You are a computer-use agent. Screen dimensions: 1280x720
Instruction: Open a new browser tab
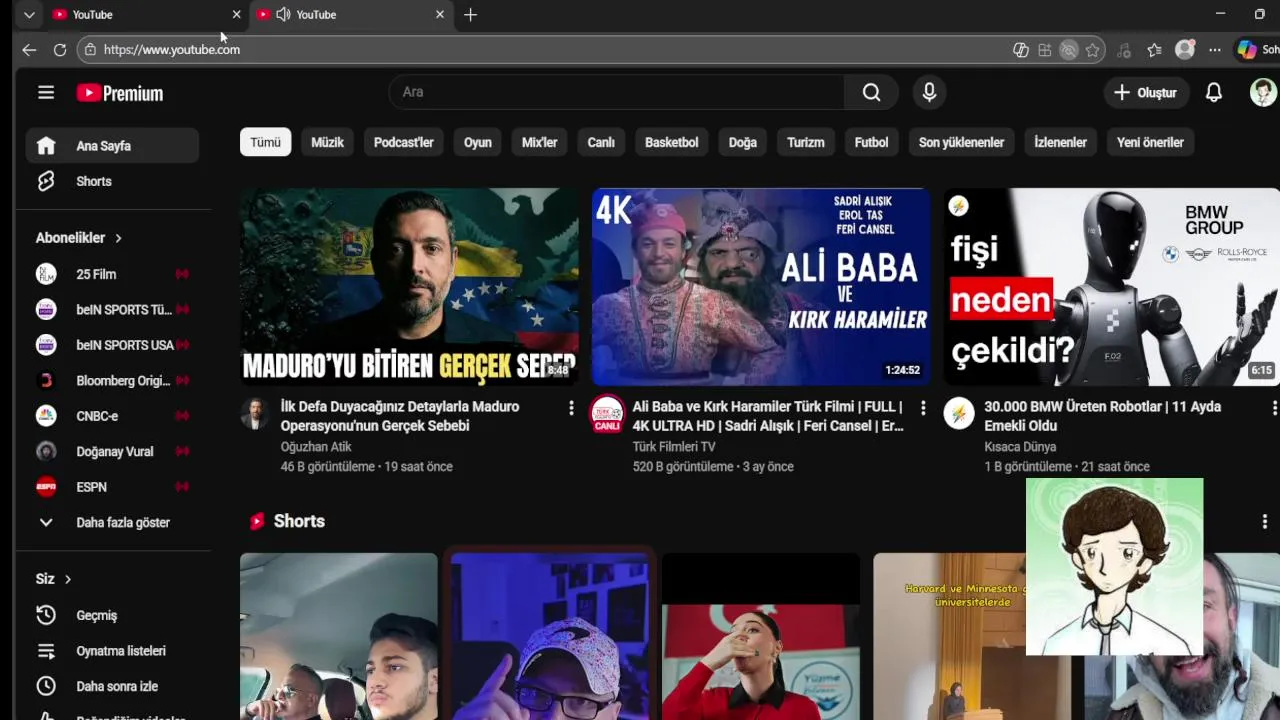click(470, 14)
